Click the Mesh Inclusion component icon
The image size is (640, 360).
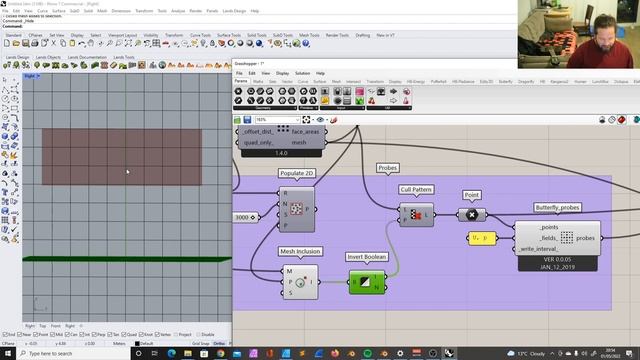(300, 282)
